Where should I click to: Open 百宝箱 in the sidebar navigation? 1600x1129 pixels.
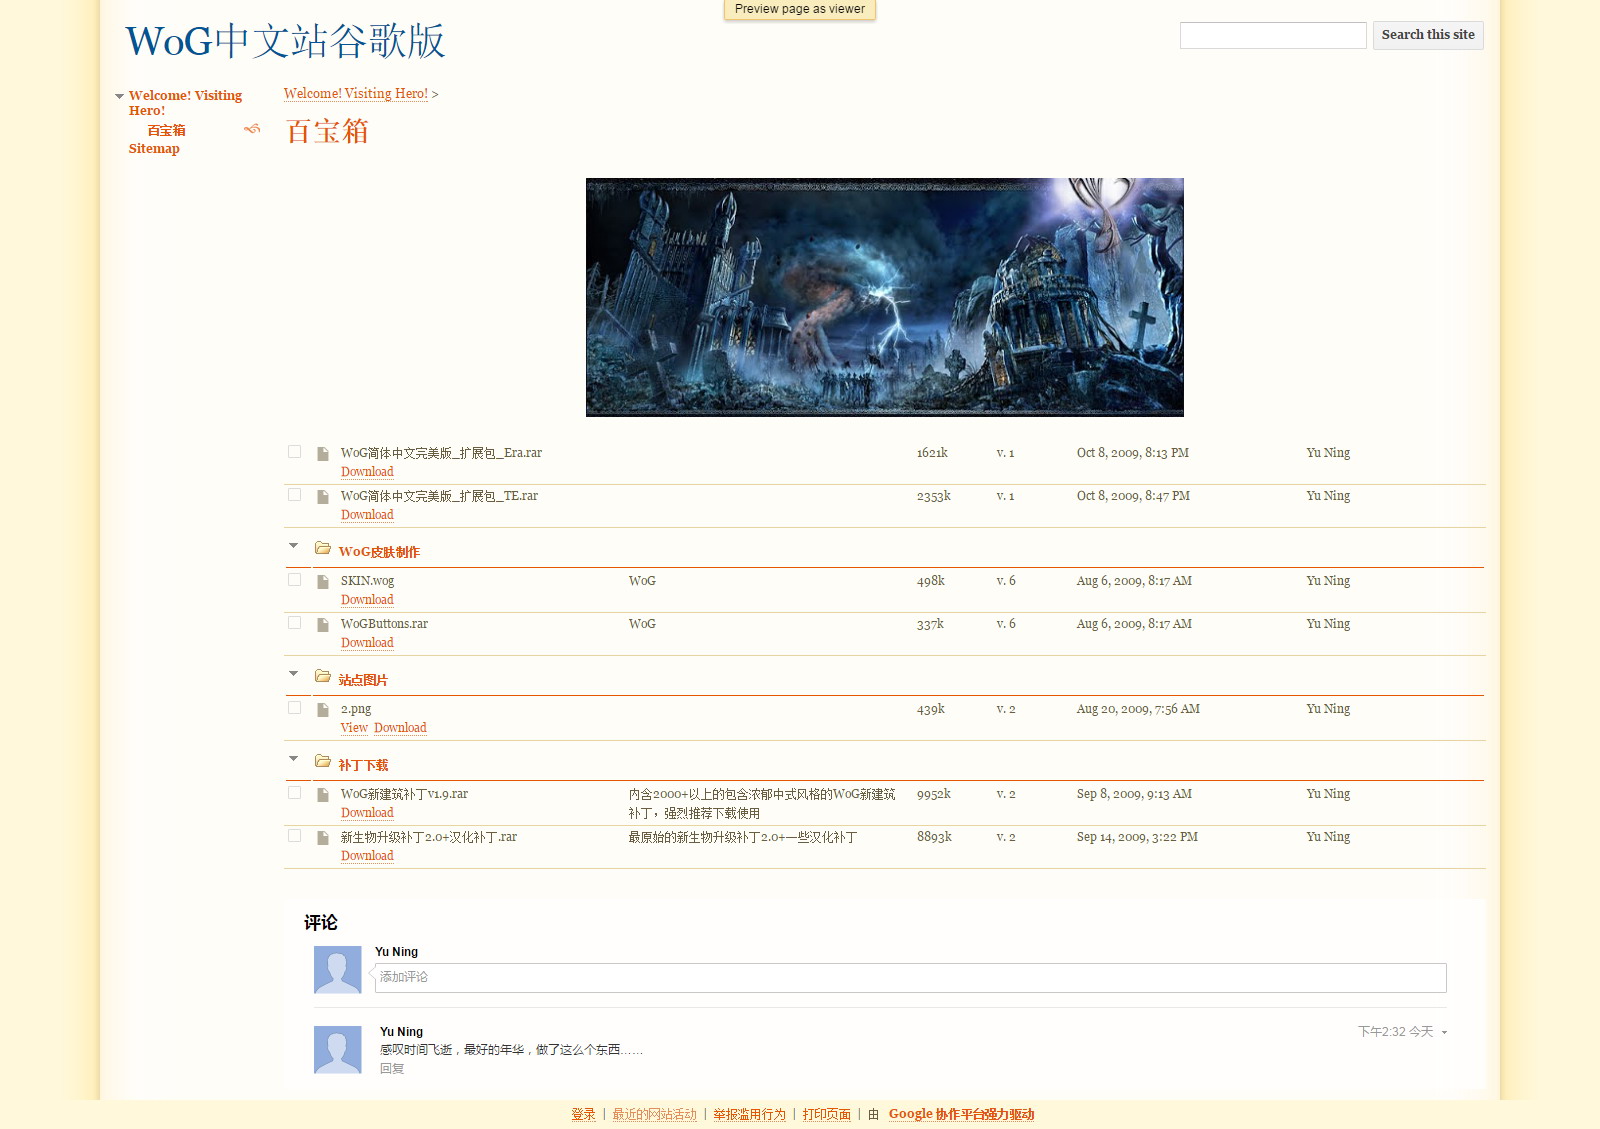pyautogui.click(x=167, y=130)
